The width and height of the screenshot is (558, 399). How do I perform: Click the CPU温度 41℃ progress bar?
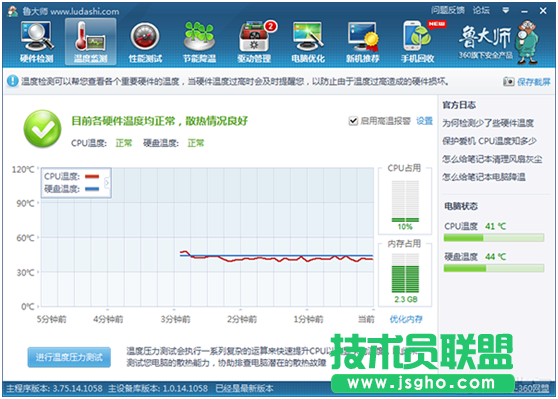click(x=494, y=237)
